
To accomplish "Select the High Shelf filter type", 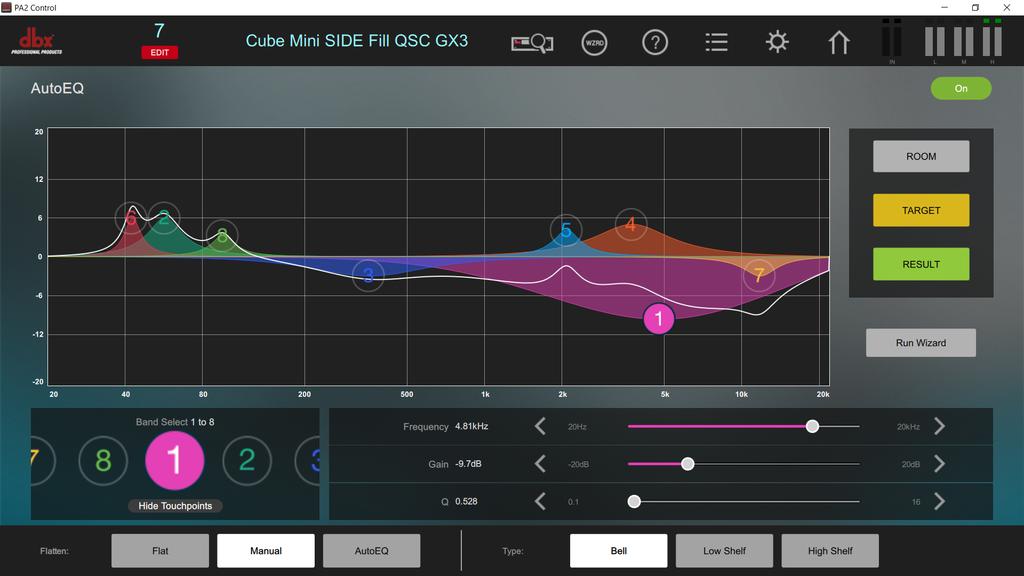I will tap(830, 551).
